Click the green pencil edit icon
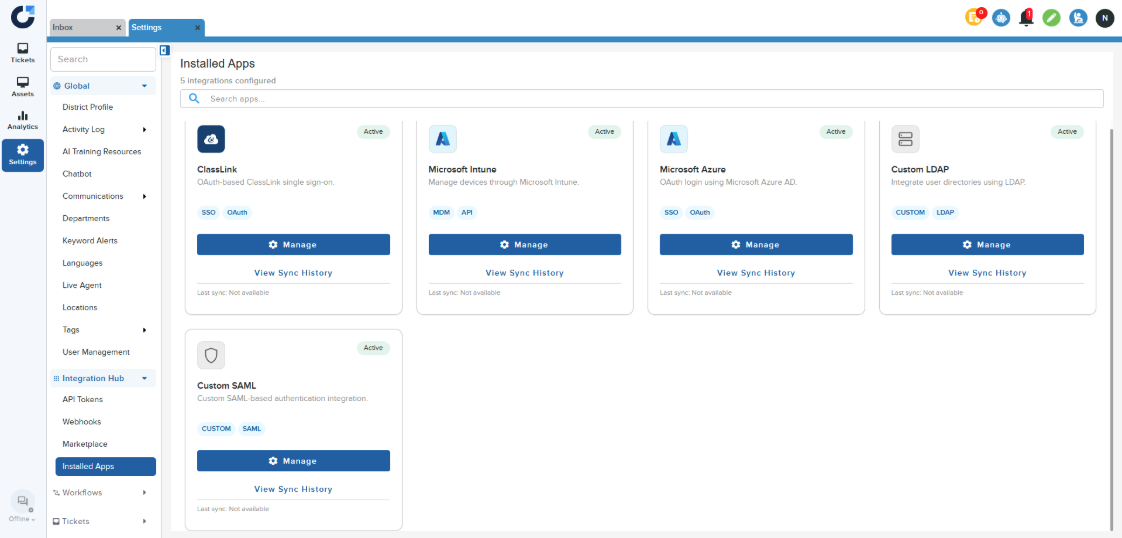 1051,17
